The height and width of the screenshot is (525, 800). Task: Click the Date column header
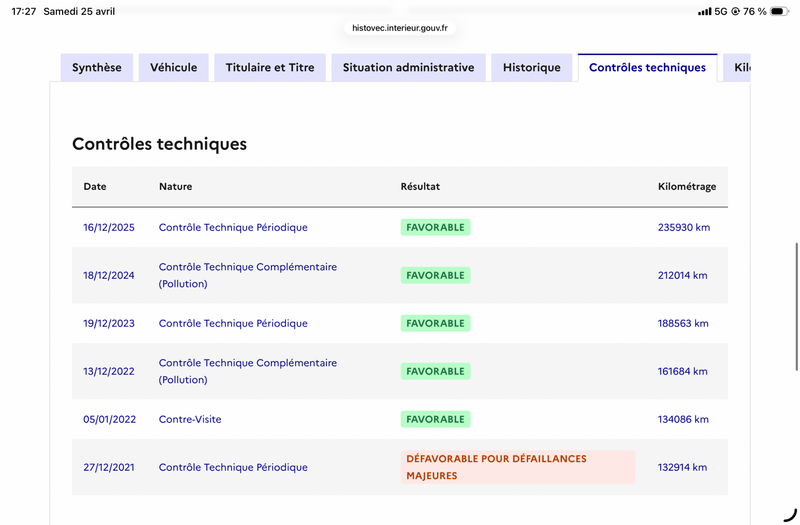pos(95,187)
